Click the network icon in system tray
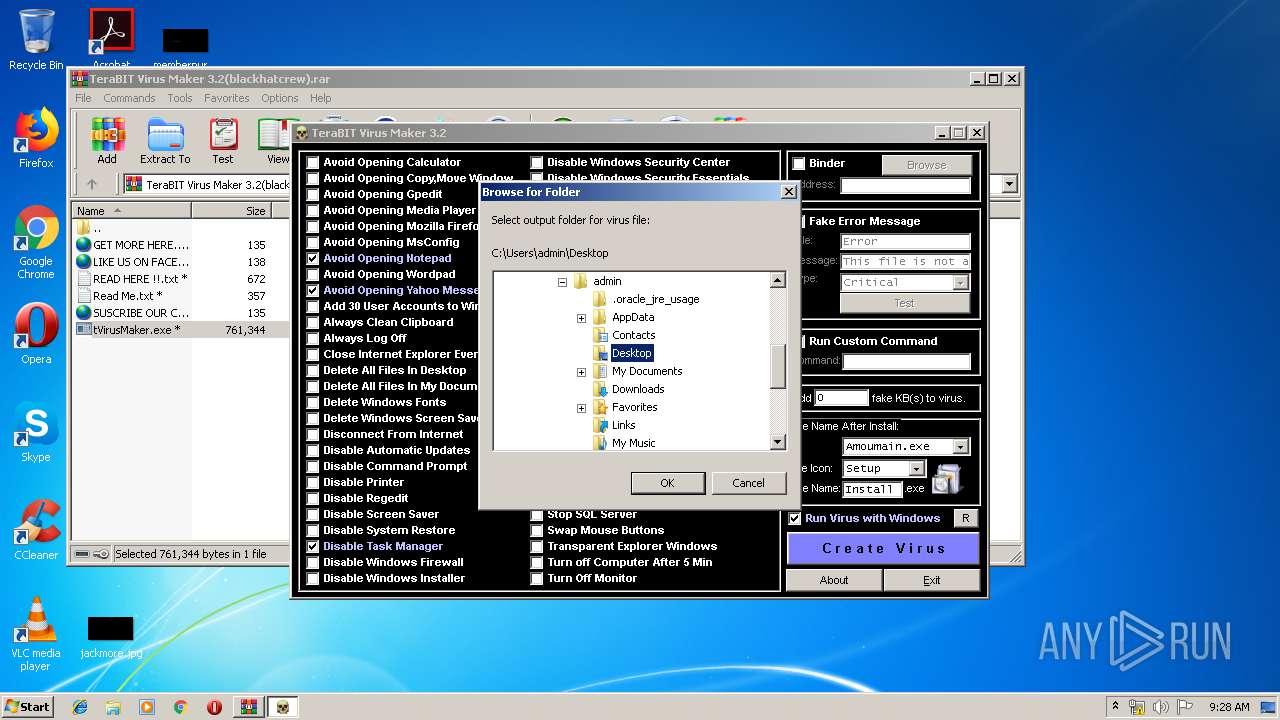The height and width of the screenshot is (720, 1280). (x=1137, y=707)
